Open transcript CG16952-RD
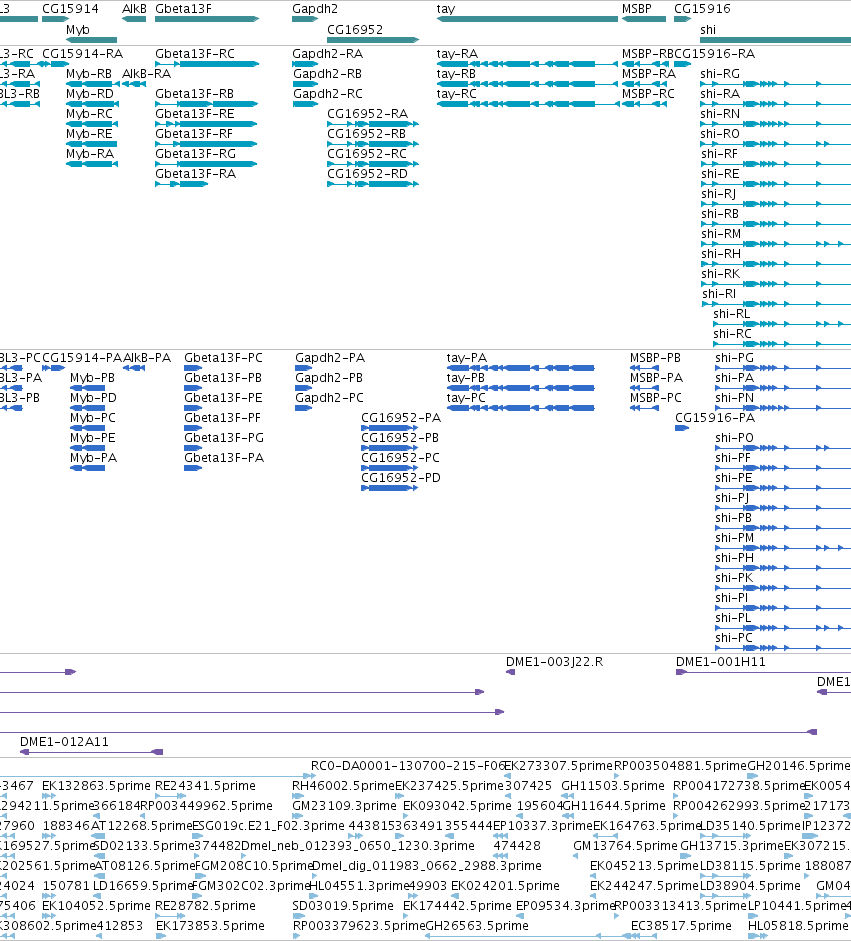851x941 pixels. pyautogui.click(x=367, y=173)
